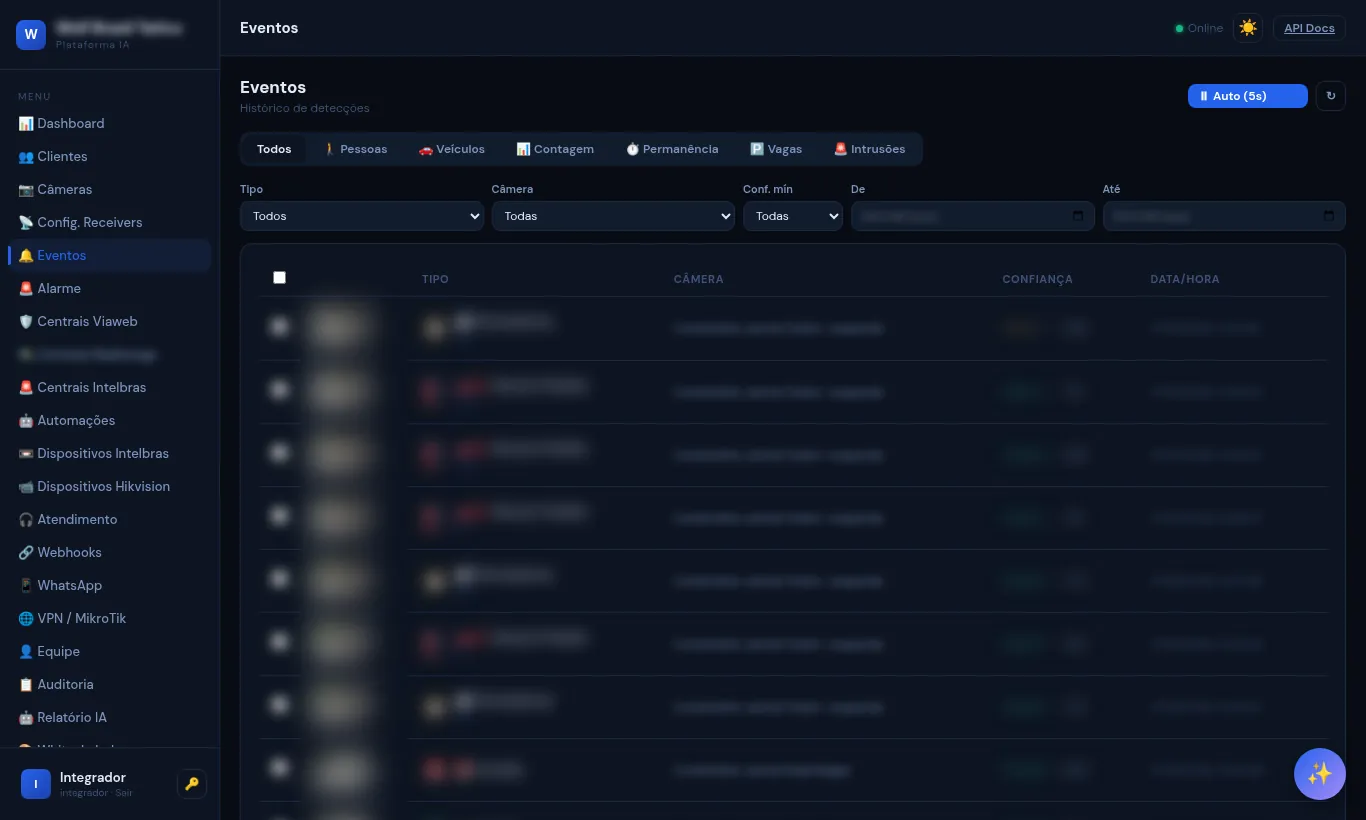Click the Eventos sidebar item

110,255
